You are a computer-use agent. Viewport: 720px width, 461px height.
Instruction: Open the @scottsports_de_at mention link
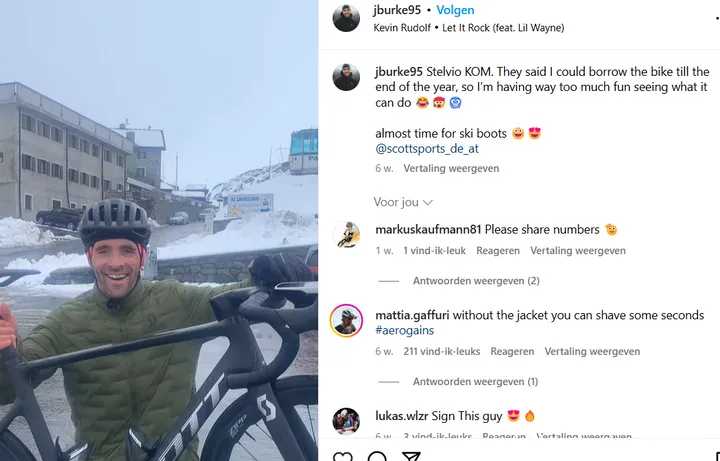pos(427,149)
